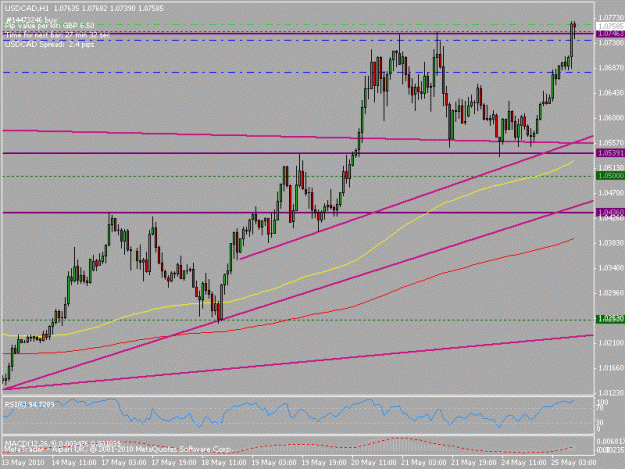Viewport: 625px width, 469px height.
Task: Click the 'Pip value per lot: GBP 6.50' text
Action: pyautogui.click(x=49, y=26)
